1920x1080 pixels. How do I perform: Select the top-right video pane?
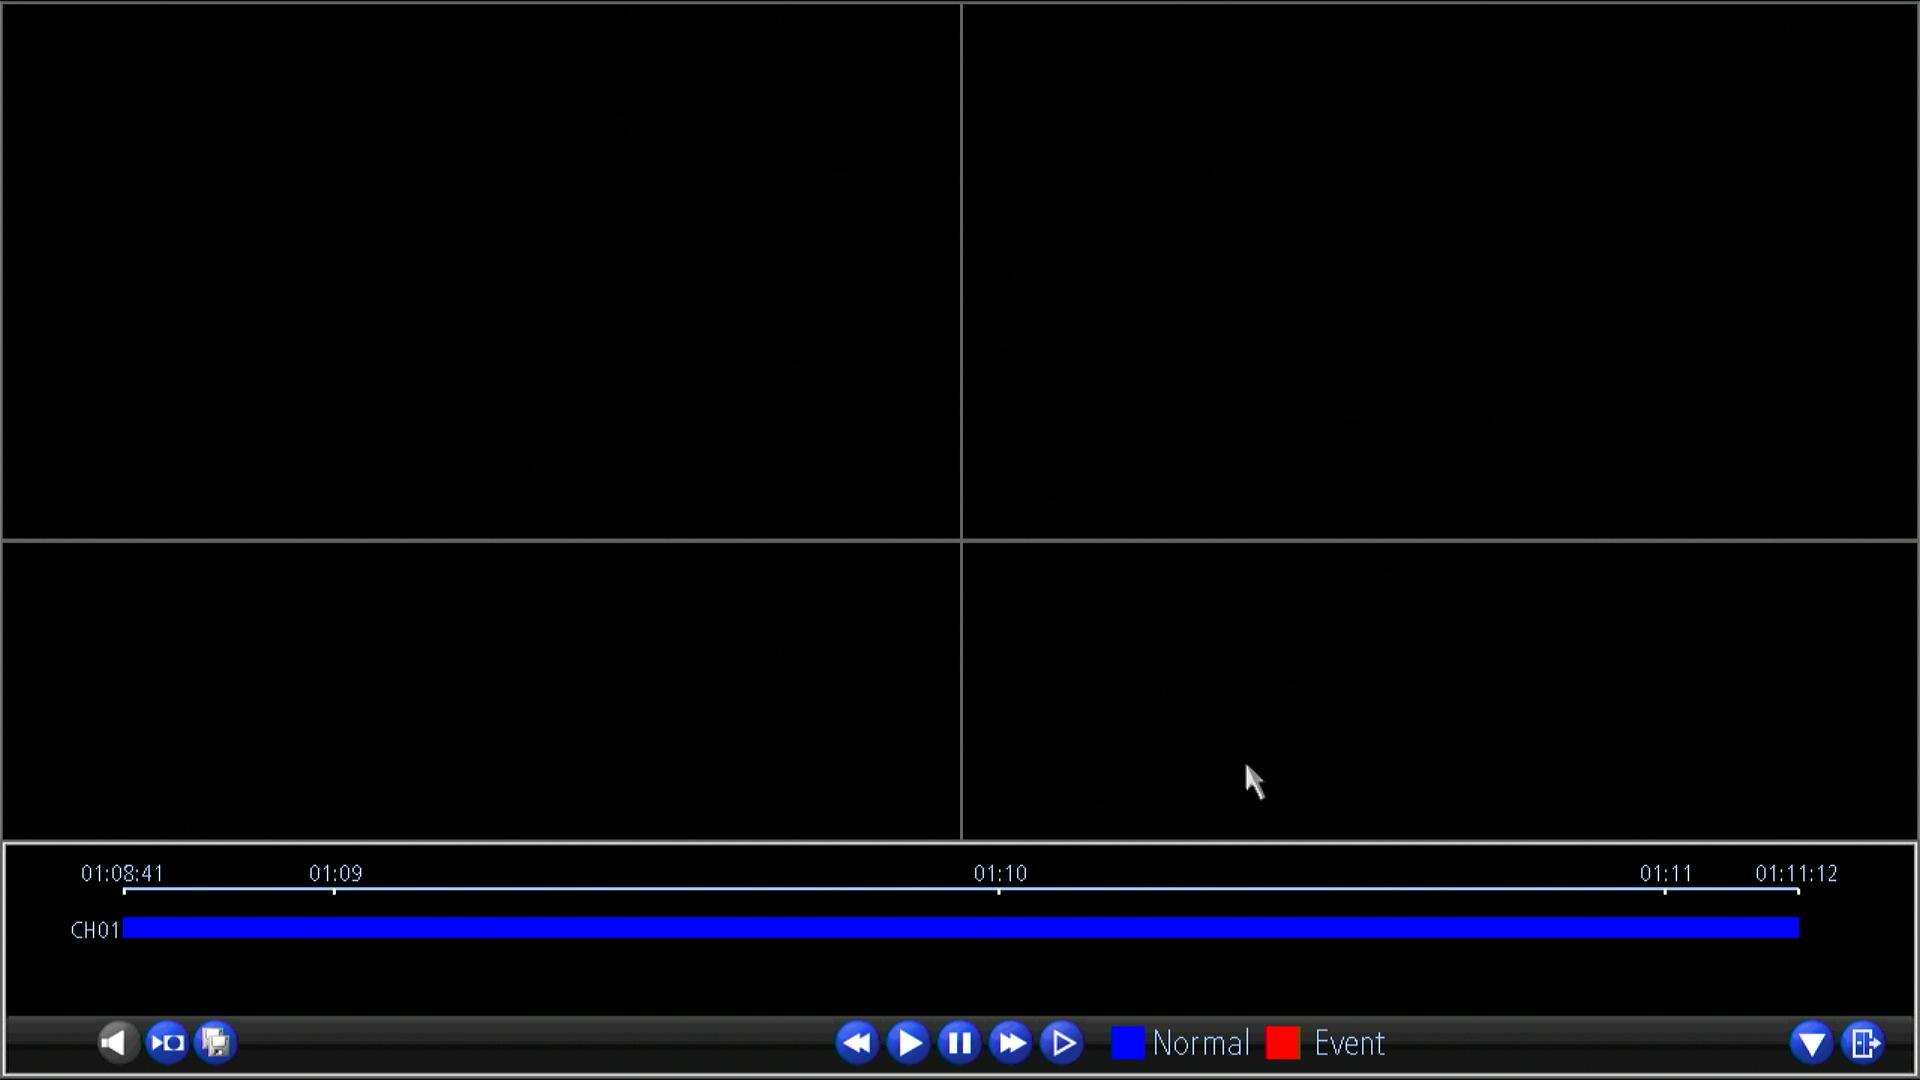(x=1440, y=271)
